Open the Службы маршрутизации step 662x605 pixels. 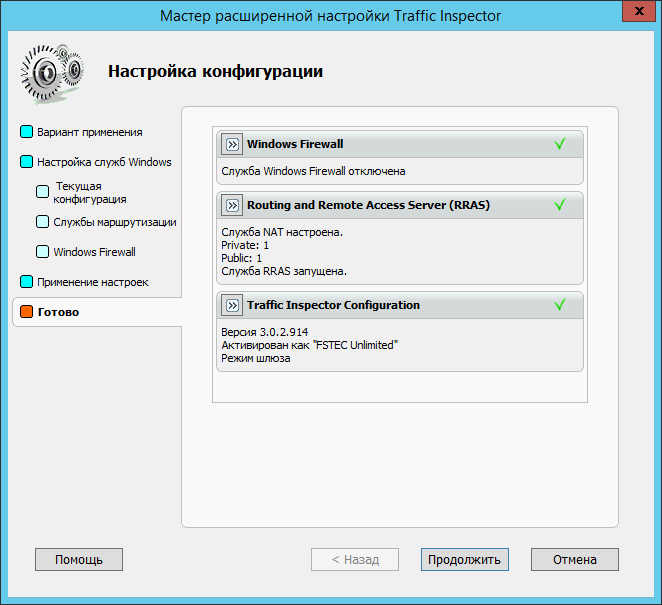(x=115, y=222)
